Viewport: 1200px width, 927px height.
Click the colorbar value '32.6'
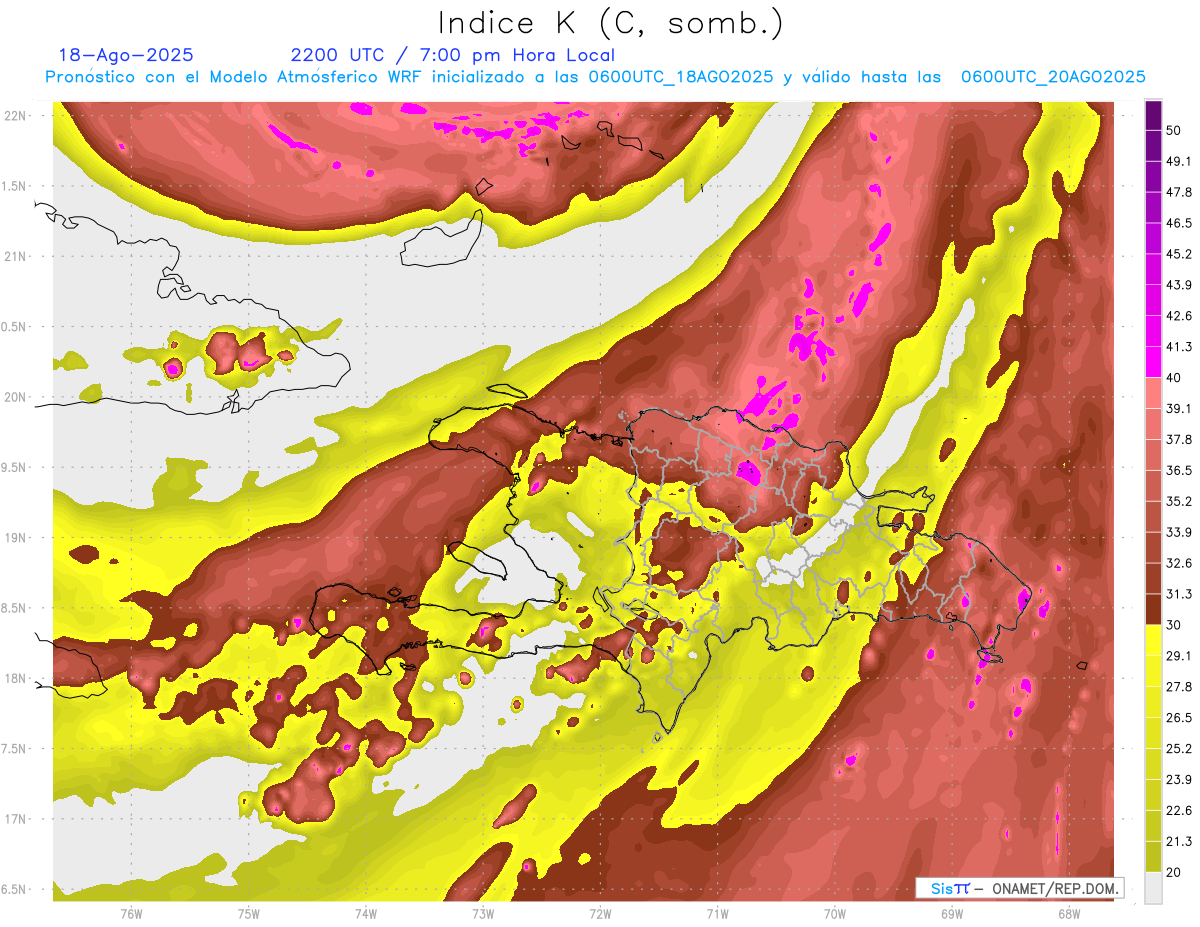pos(1179,563)
